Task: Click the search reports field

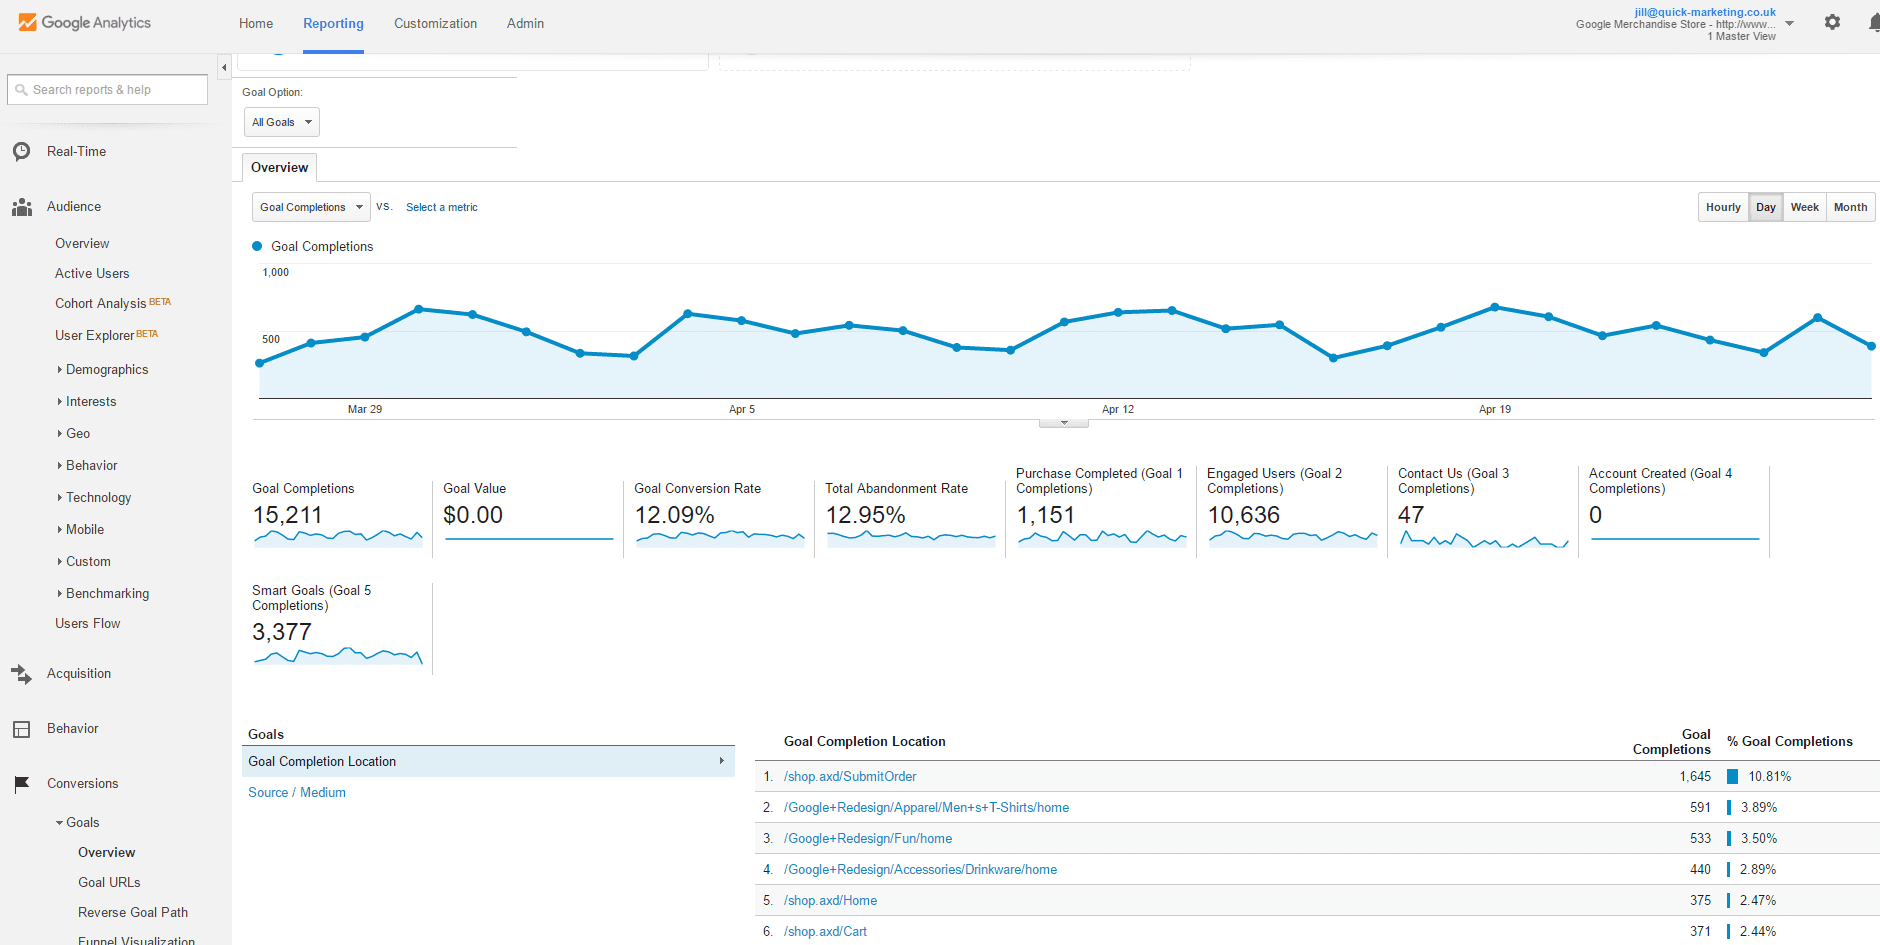Action: point(107,89)
